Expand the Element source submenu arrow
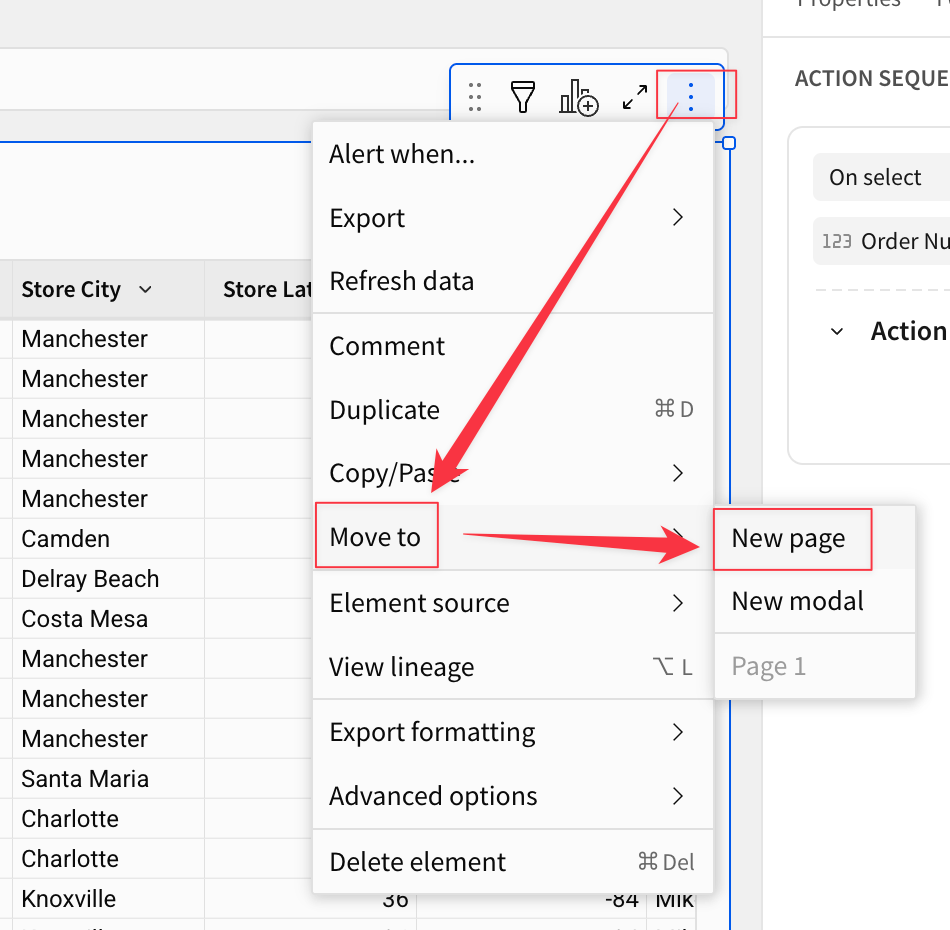The width and height of the screenshot is (950, 930). tap(678, 603)
